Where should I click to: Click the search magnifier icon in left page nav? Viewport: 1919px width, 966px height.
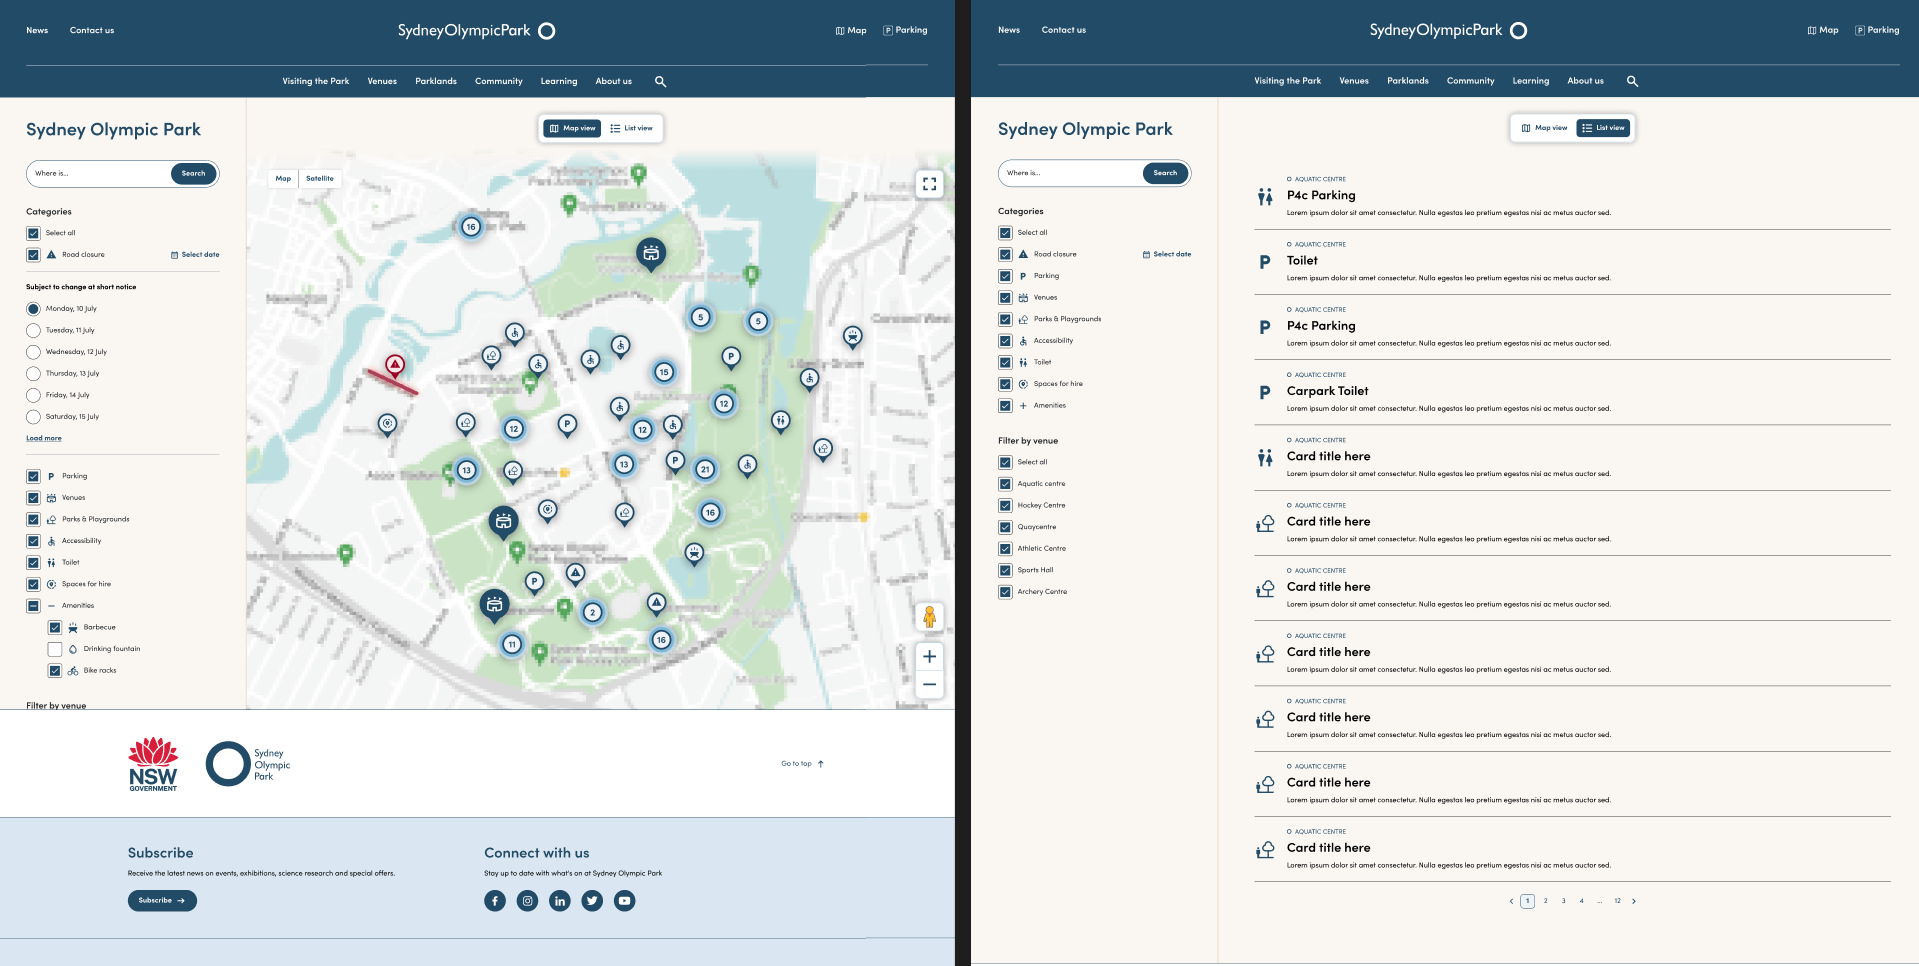(x=660, y=81)
